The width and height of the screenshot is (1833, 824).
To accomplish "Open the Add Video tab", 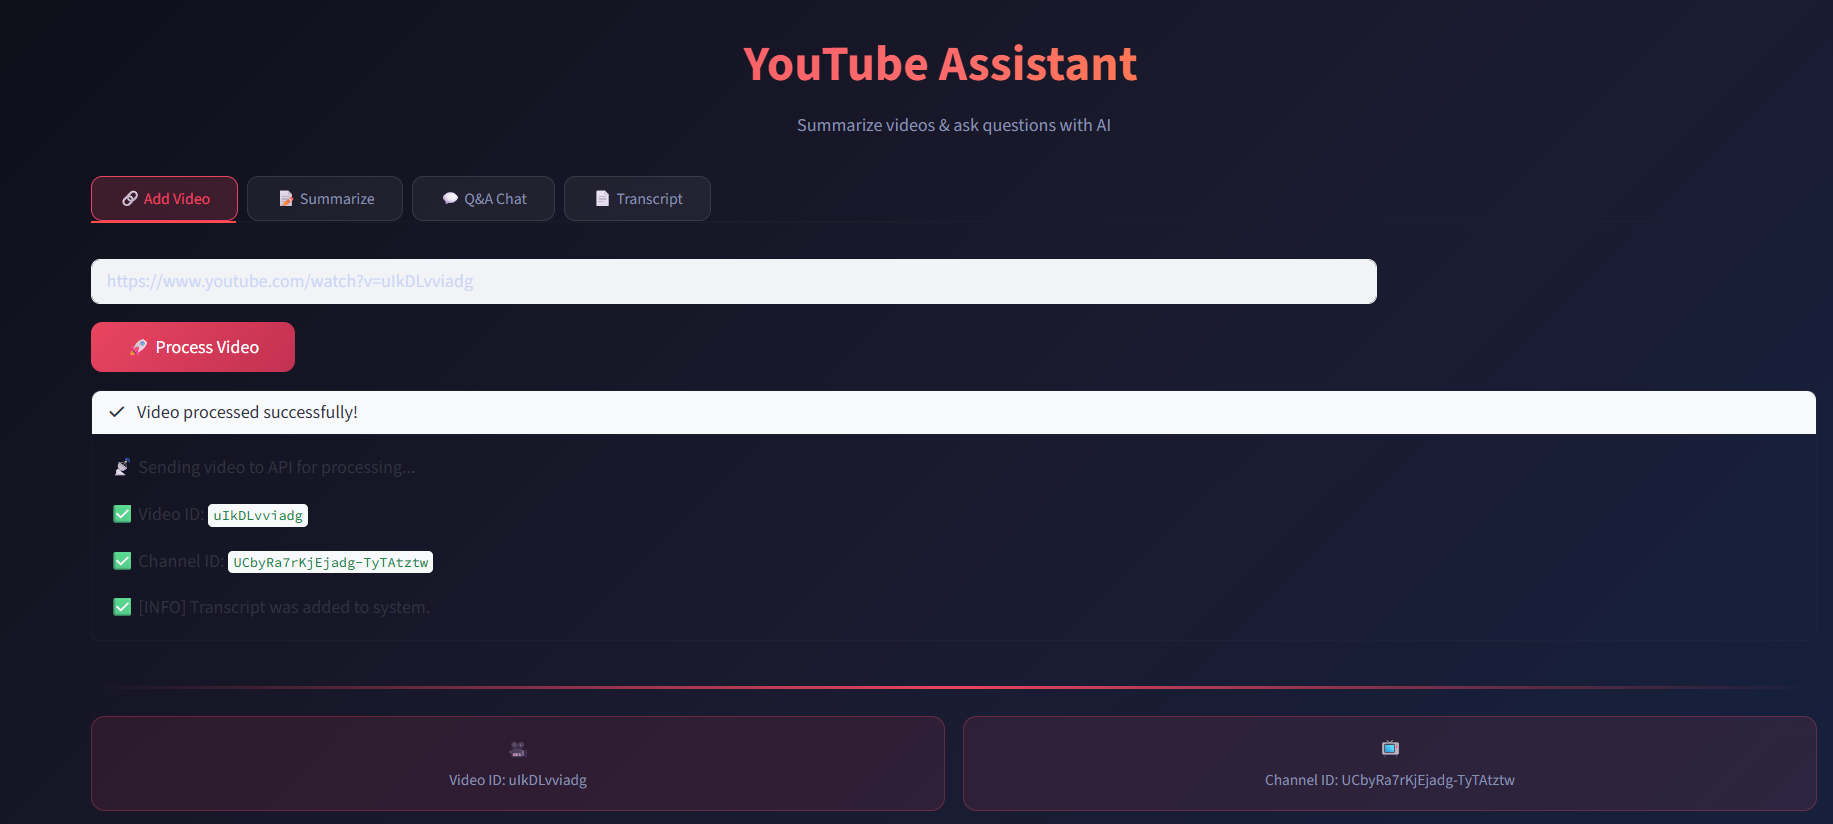I will (165, 198).
